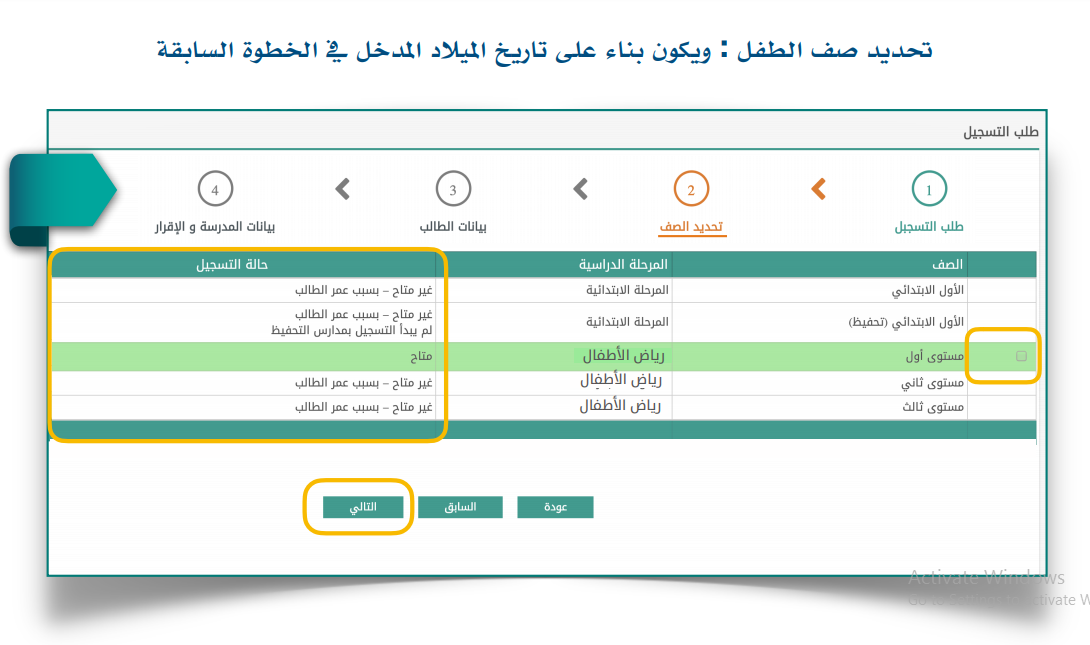This screenshot has width=1090, height=645.
Task: Open the بيانات المدرسة و الإقرار step label
Action: pyautogui.click(x=215, y=227)
